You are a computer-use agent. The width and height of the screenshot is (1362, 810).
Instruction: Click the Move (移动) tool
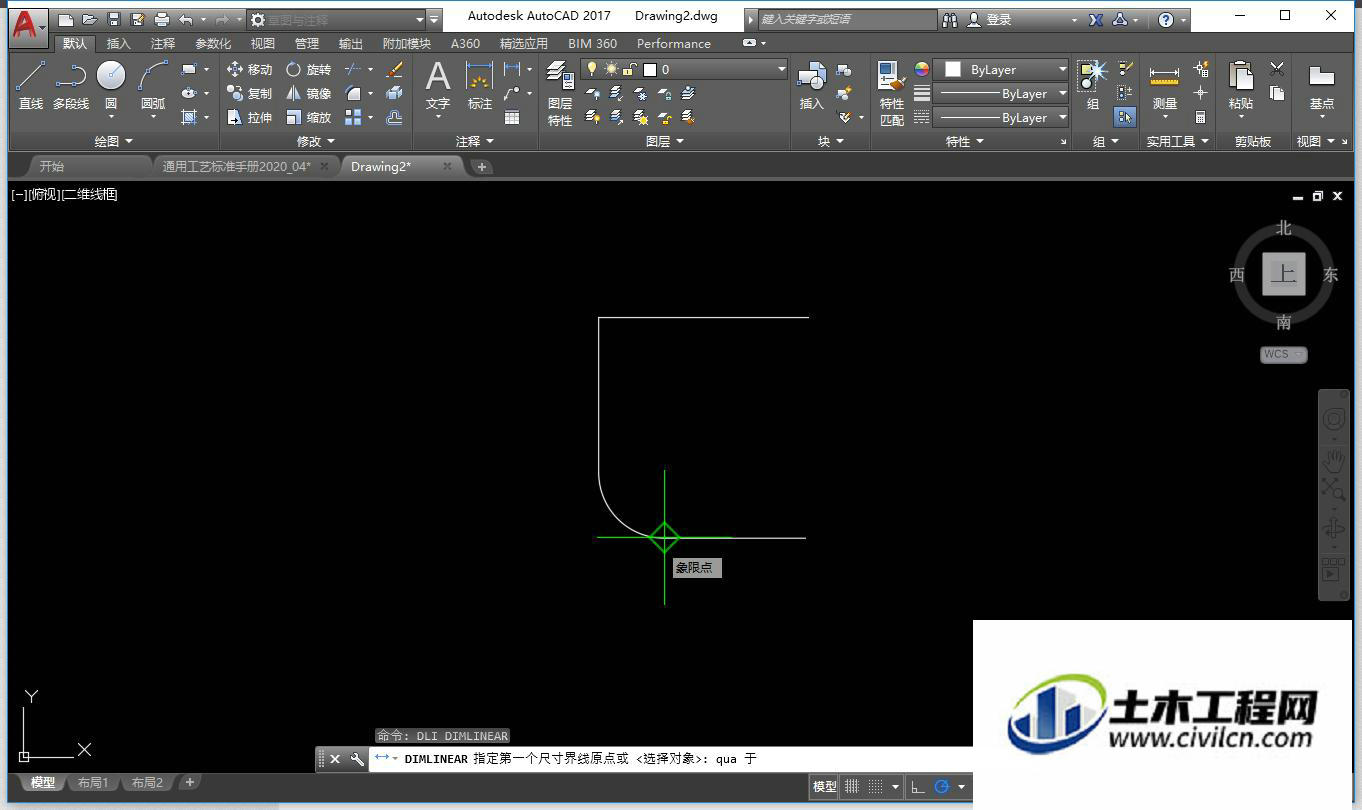(x=249, y=69)
